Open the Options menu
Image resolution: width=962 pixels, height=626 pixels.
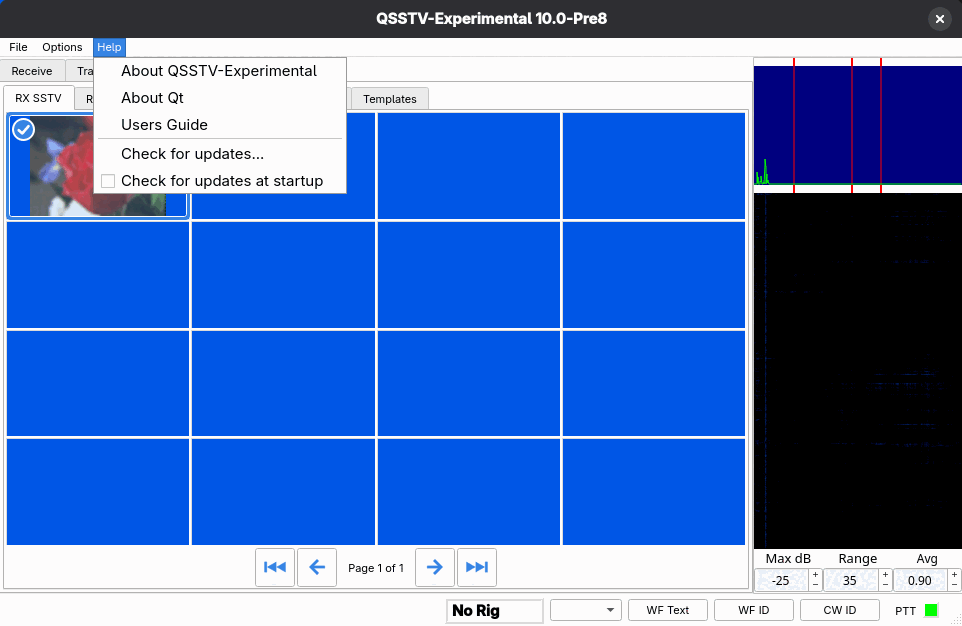62,47
